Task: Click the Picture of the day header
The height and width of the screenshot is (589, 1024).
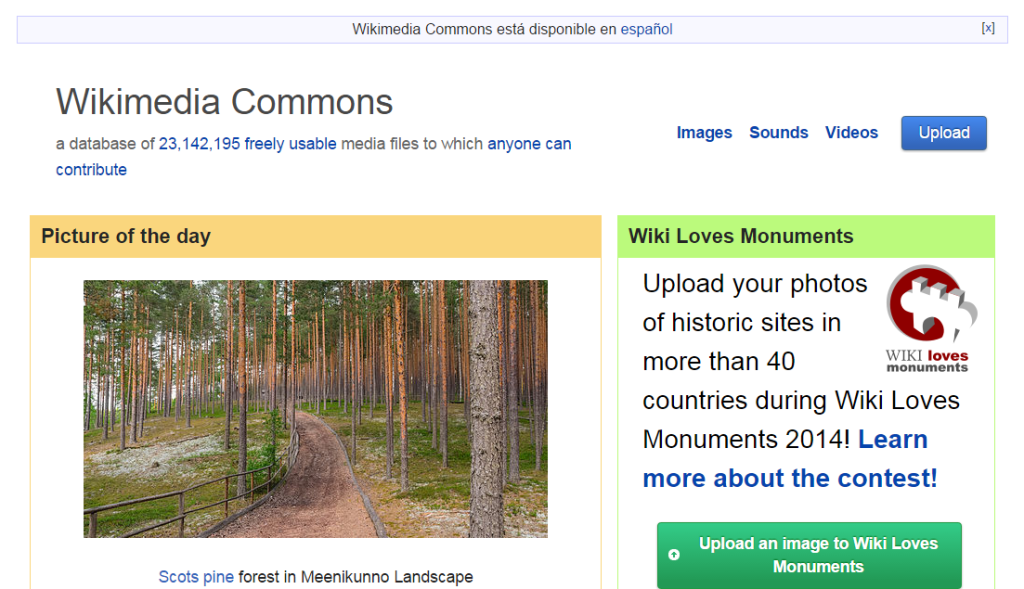Action: point(126,236)
